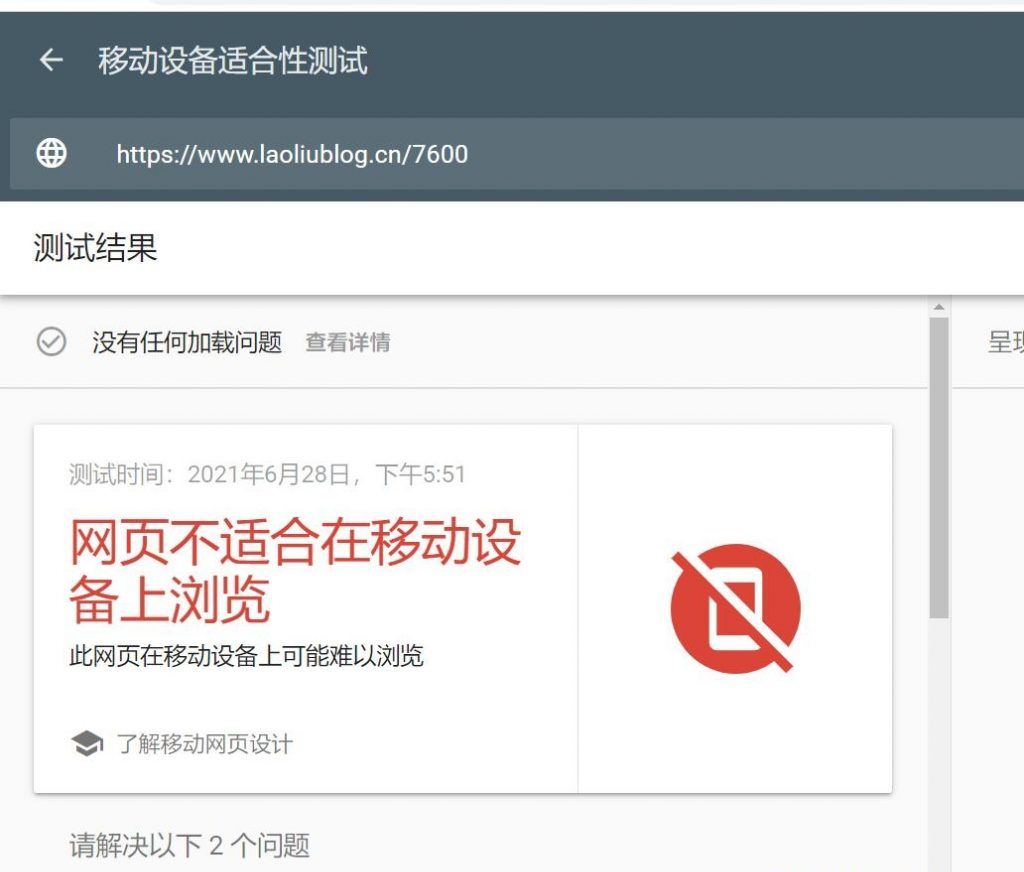Click the vertical scrollbar thumb
This screenshot has width=1024, height=872.
[x=939, y=468]
